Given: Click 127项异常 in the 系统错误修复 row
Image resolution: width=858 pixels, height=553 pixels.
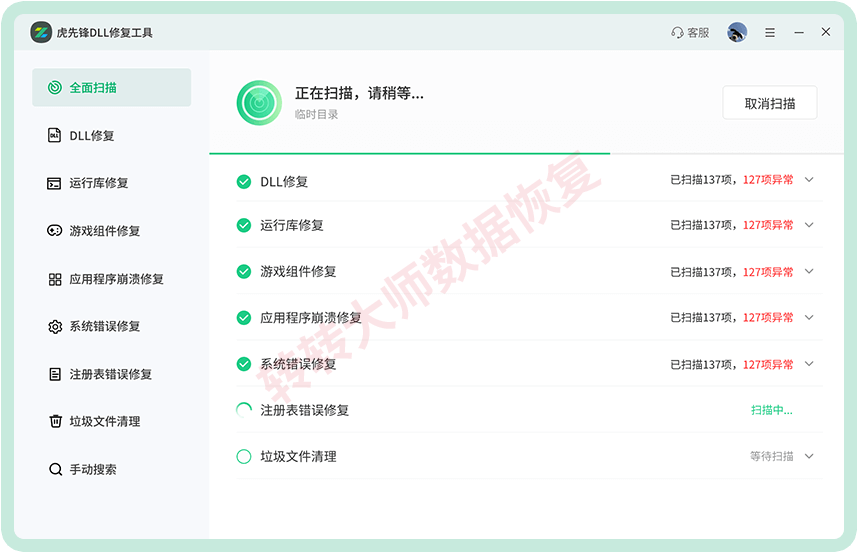Looking at the screenshot, I should coord(768,364).
